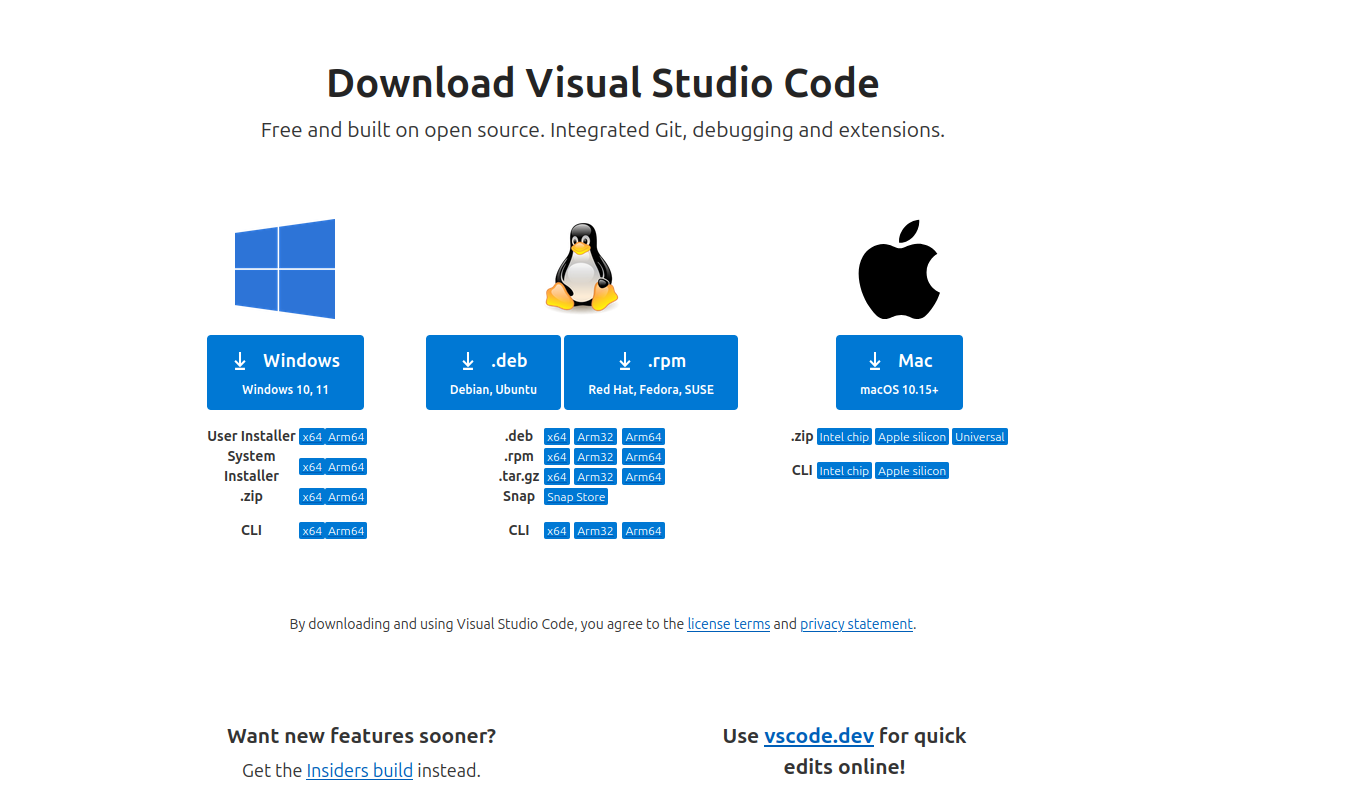Click the Apple logo icon
The height and width of the screenshot is (787, 1353).
899,269
